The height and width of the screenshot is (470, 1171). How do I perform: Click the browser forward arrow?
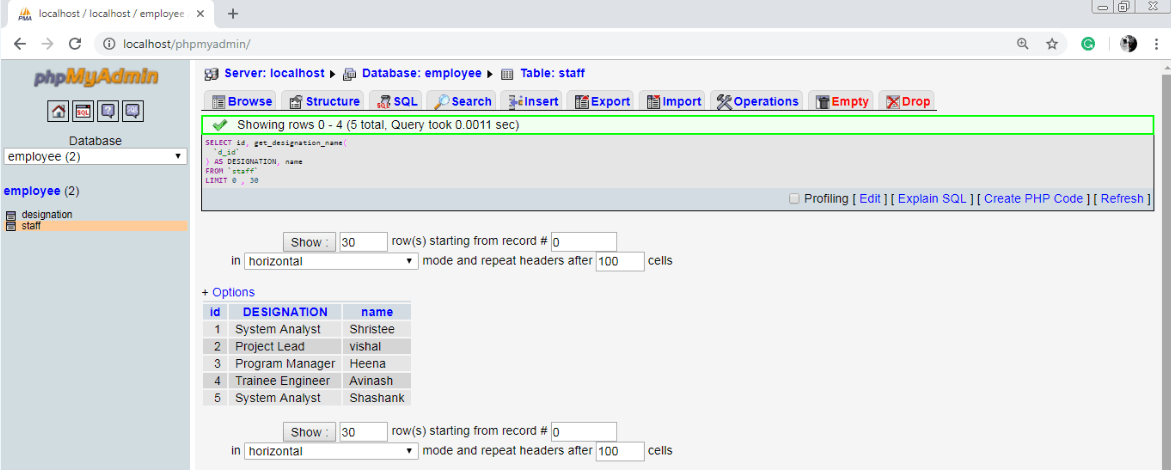[x=47, y=44]
